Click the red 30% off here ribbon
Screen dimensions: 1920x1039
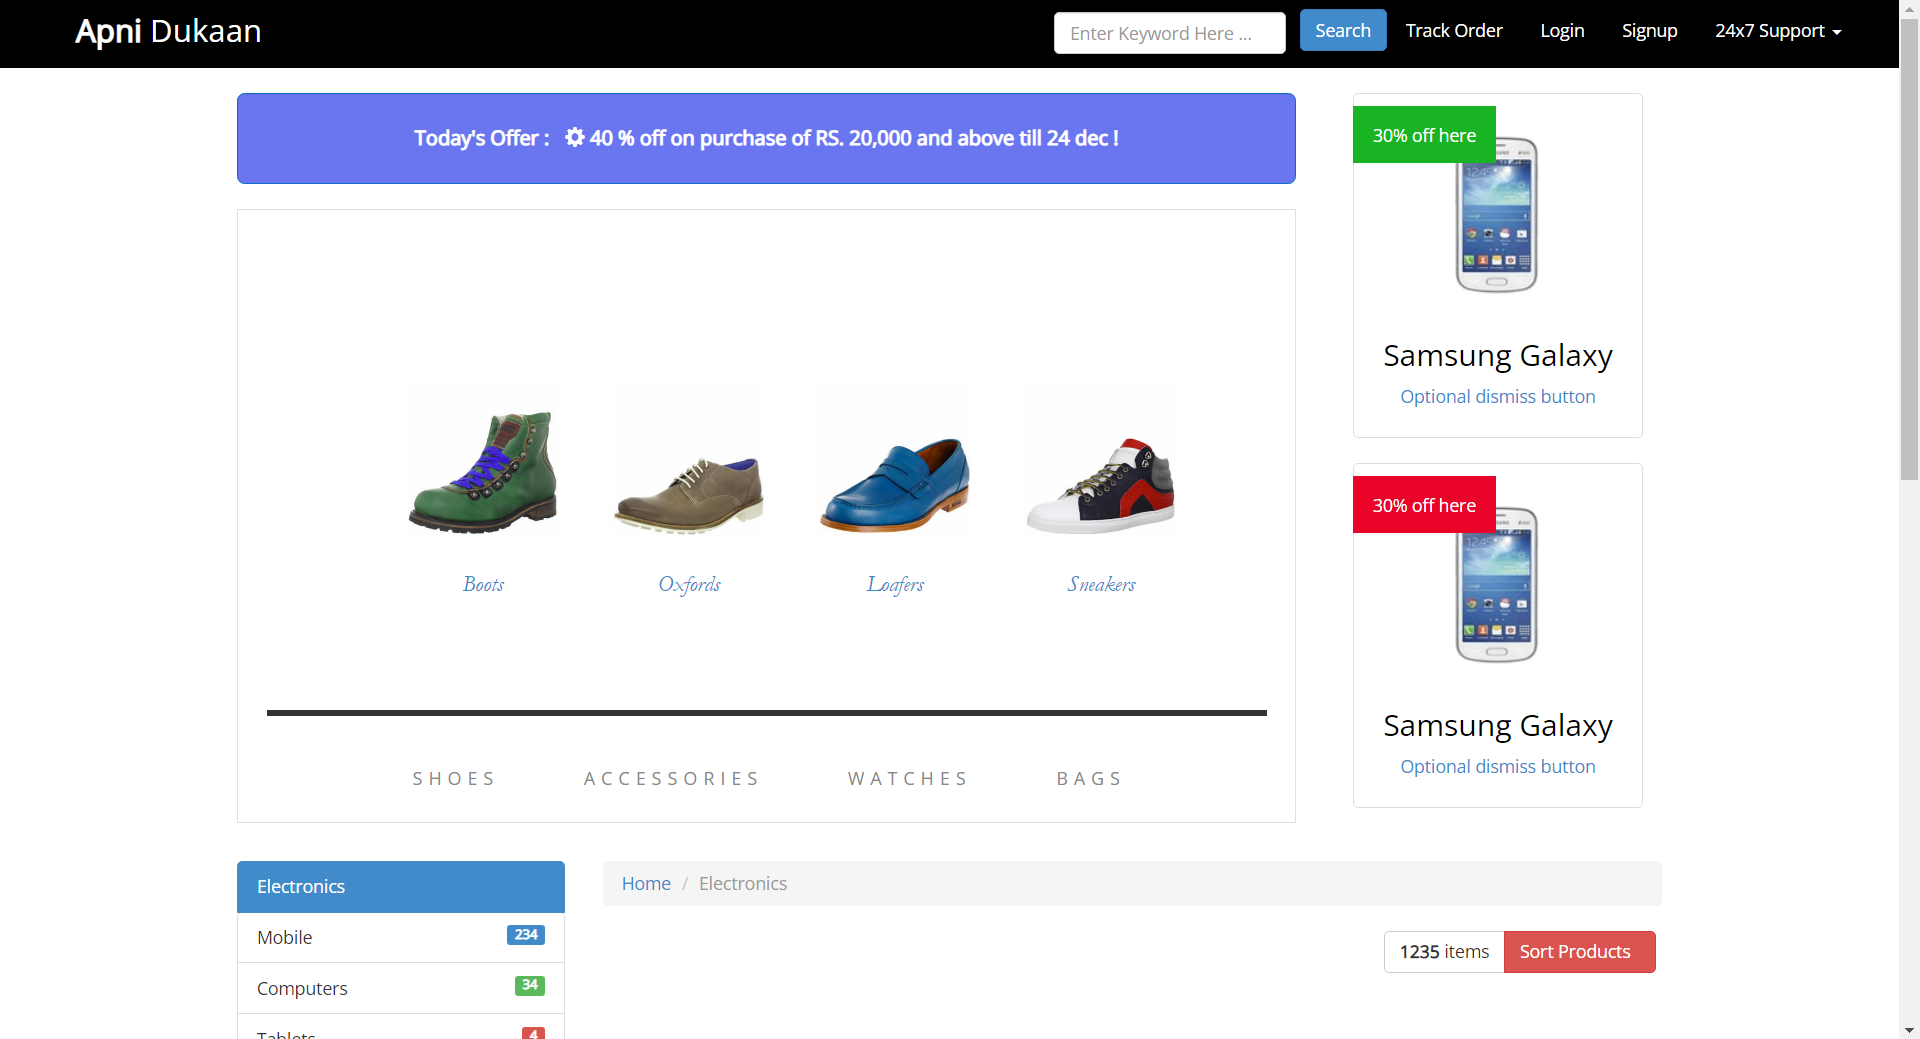tap(1424, 505)
